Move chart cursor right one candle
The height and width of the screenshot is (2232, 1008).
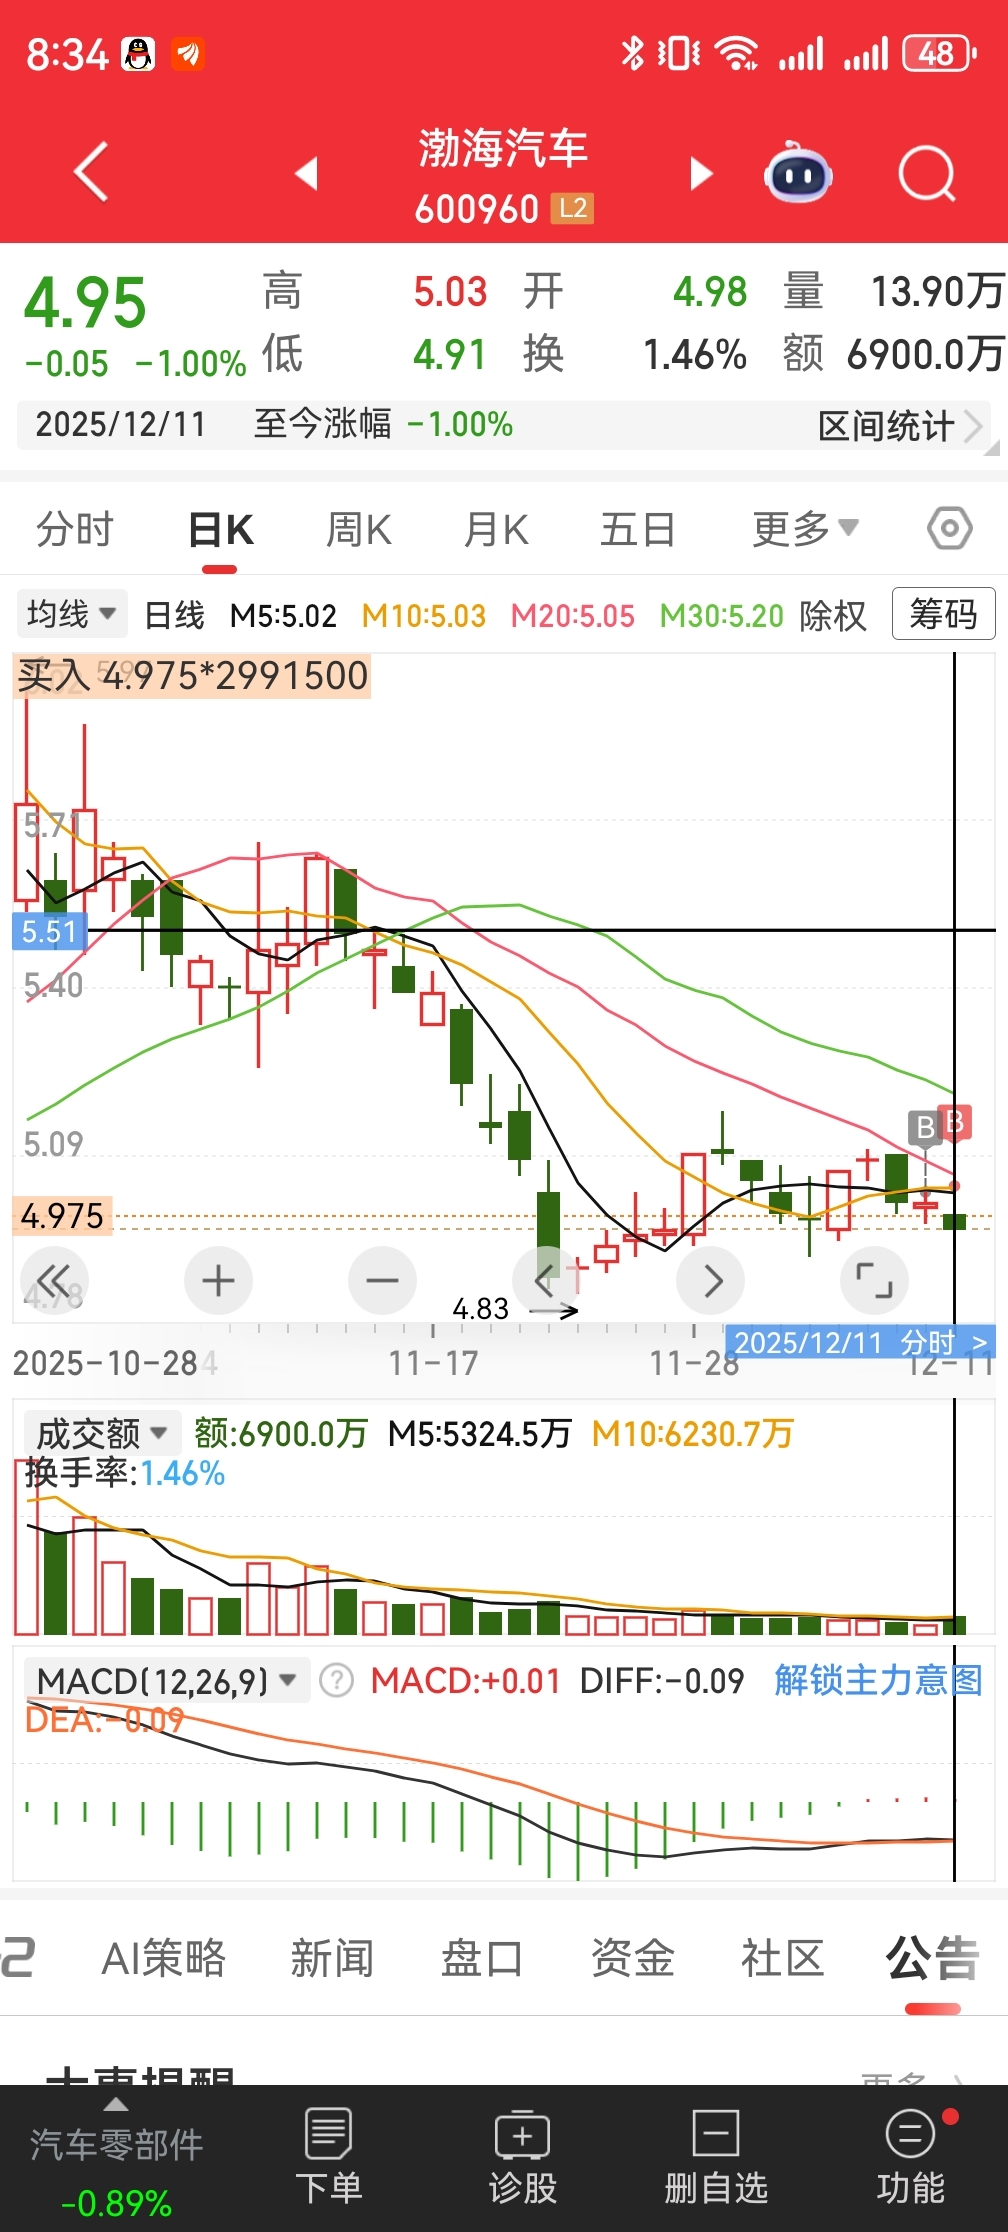(x=710, y=1280)
